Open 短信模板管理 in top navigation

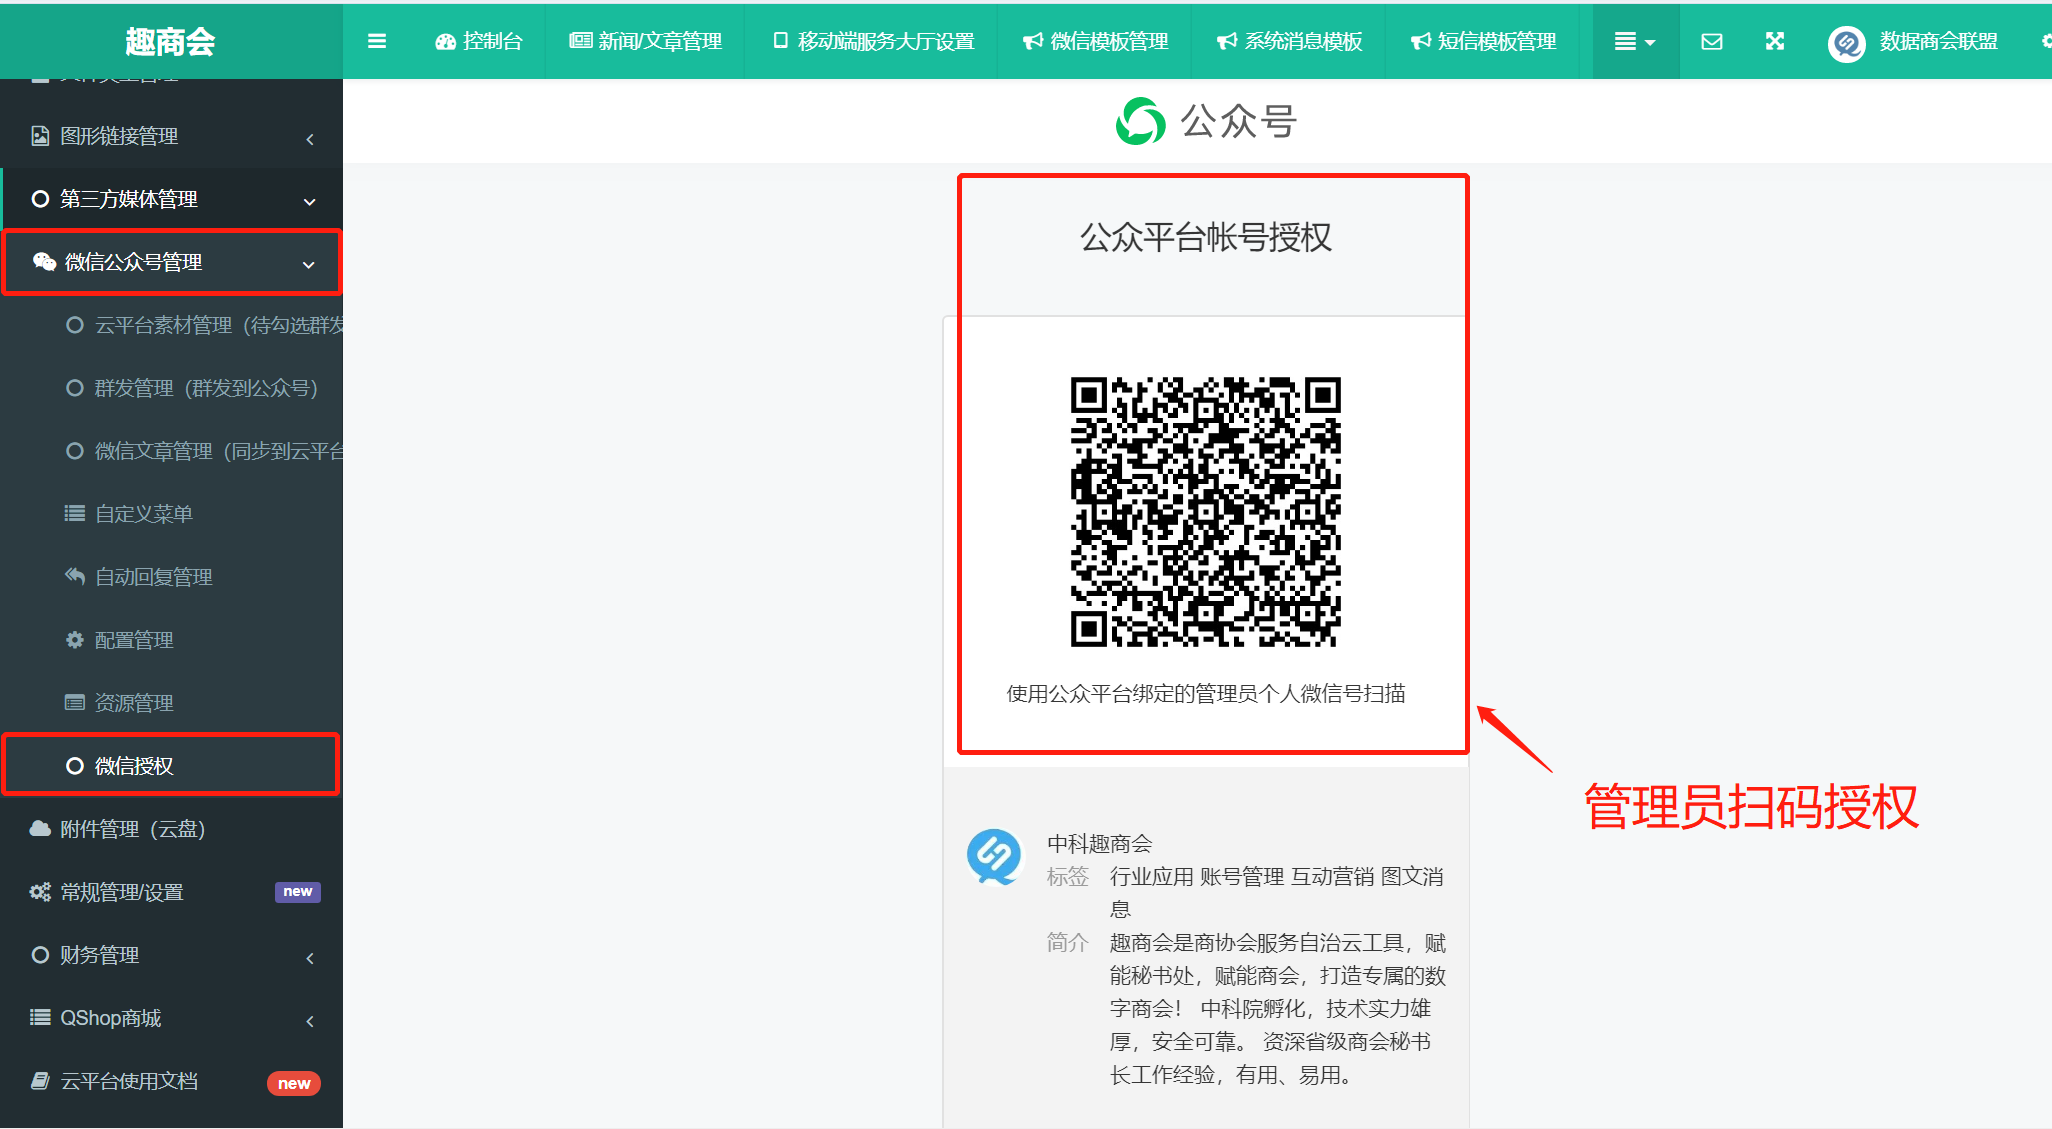pos(1484,41)
